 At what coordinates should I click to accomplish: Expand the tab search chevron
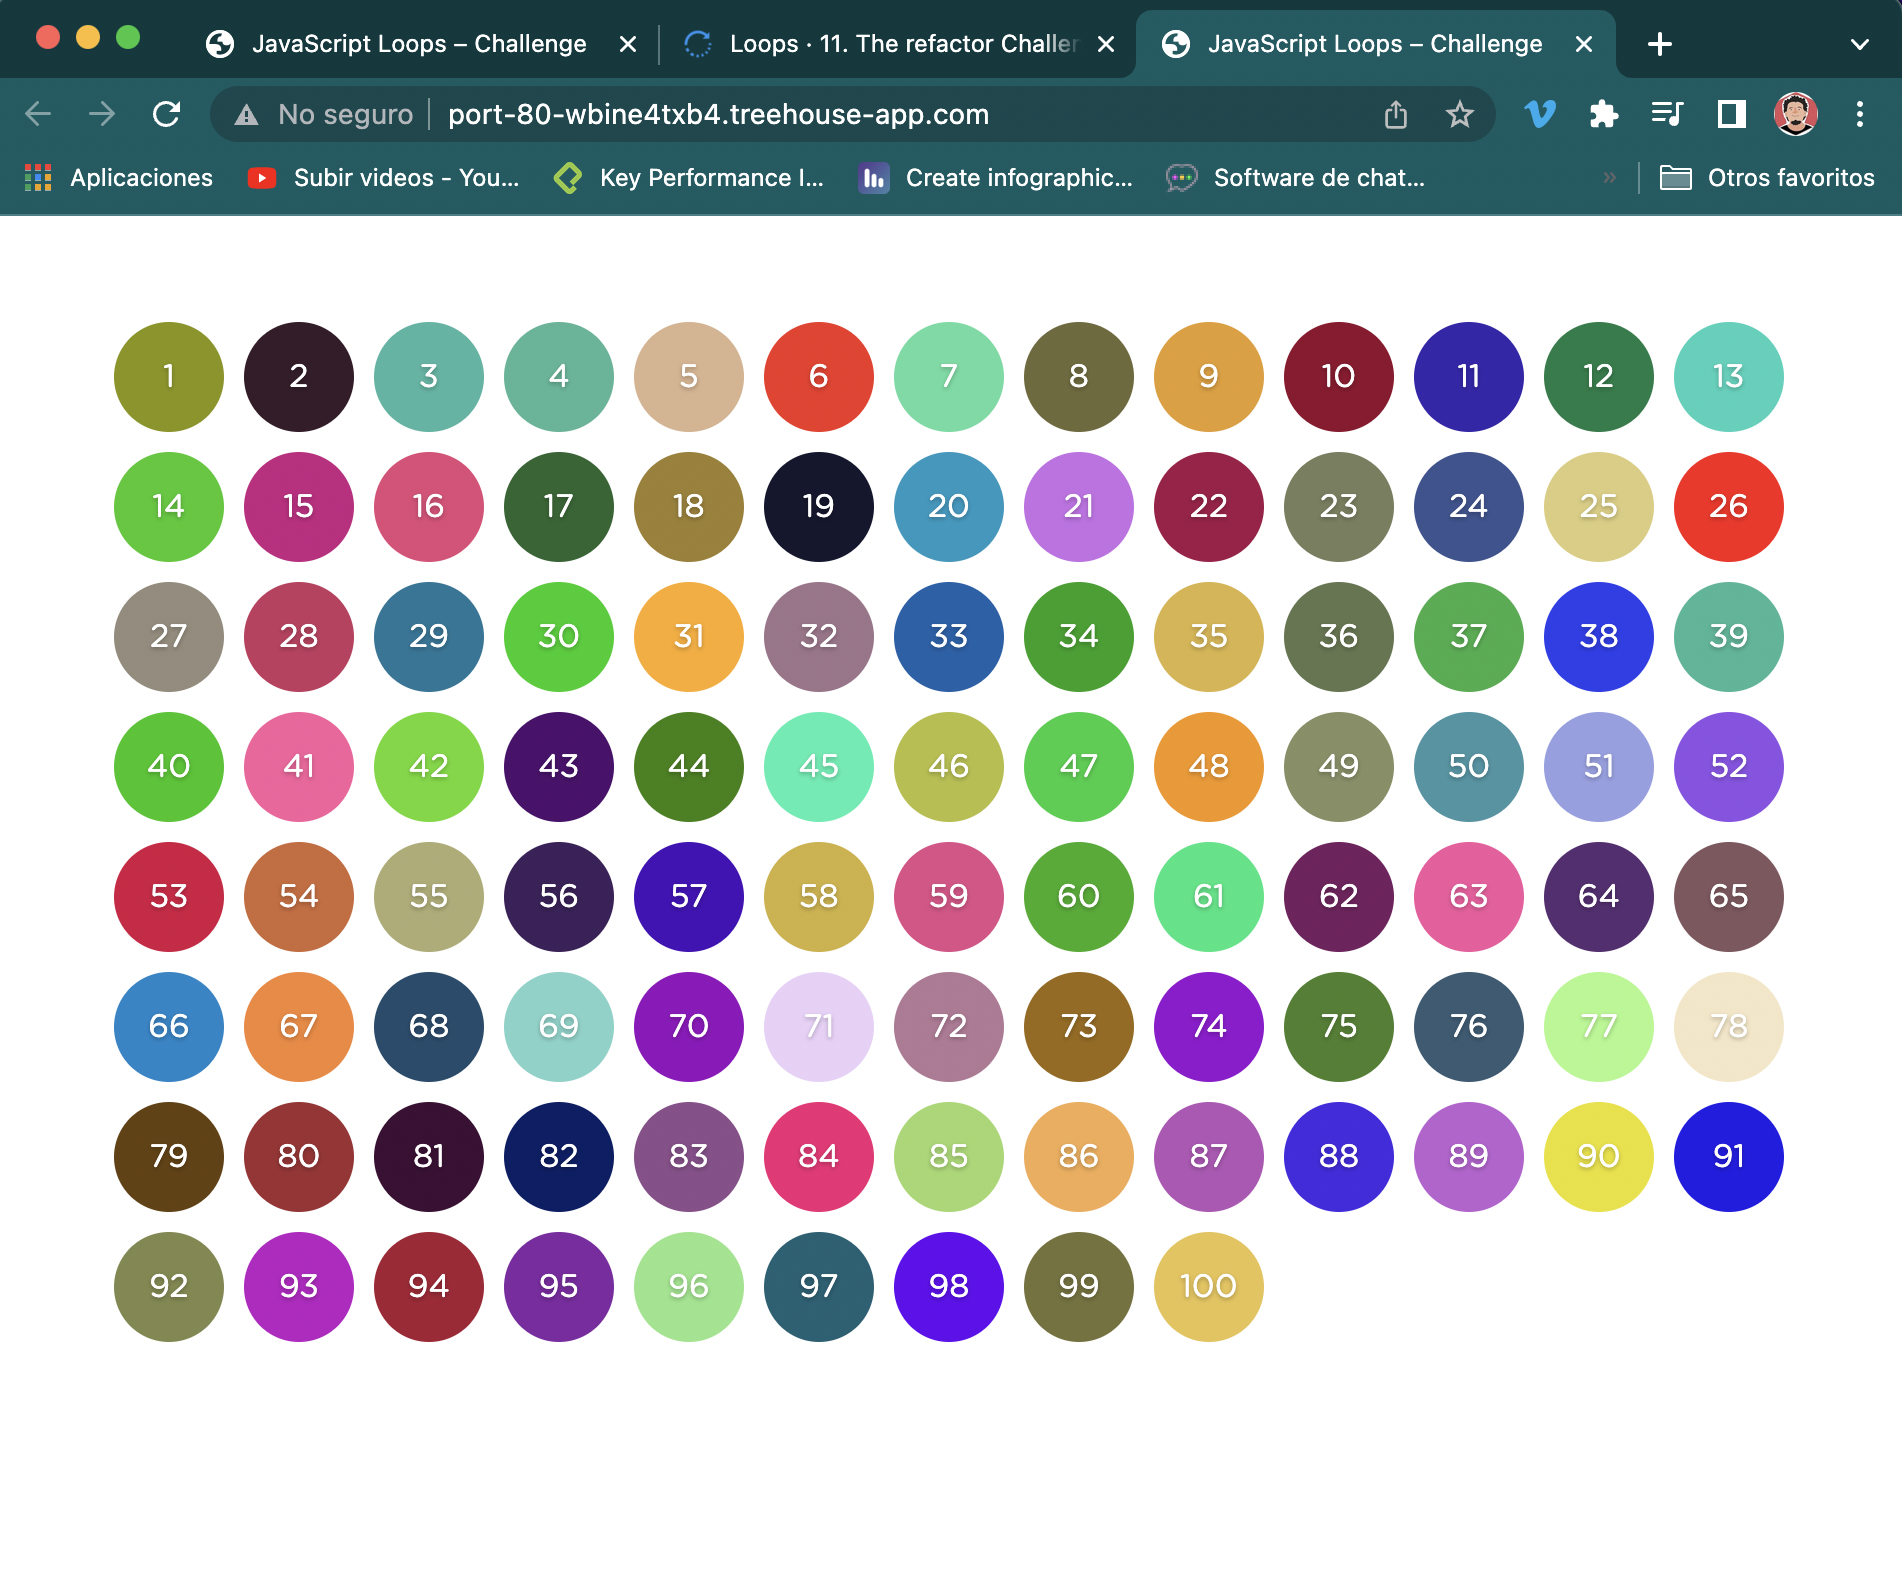pyautogui.click(x=1859, y=44)
